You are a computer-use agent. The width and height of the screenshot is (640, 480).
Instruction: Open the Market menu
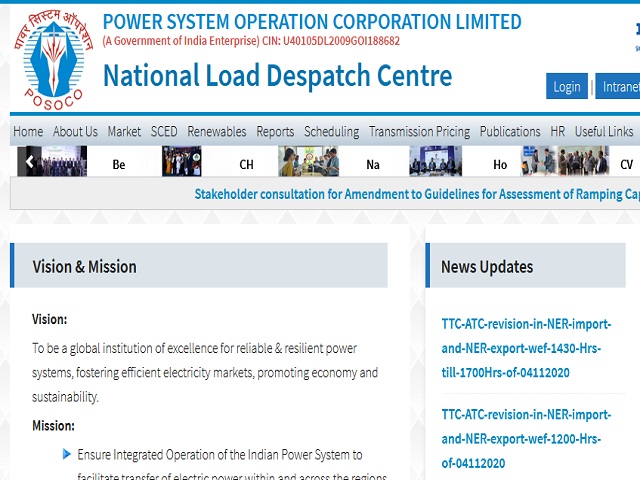[124, 132]
